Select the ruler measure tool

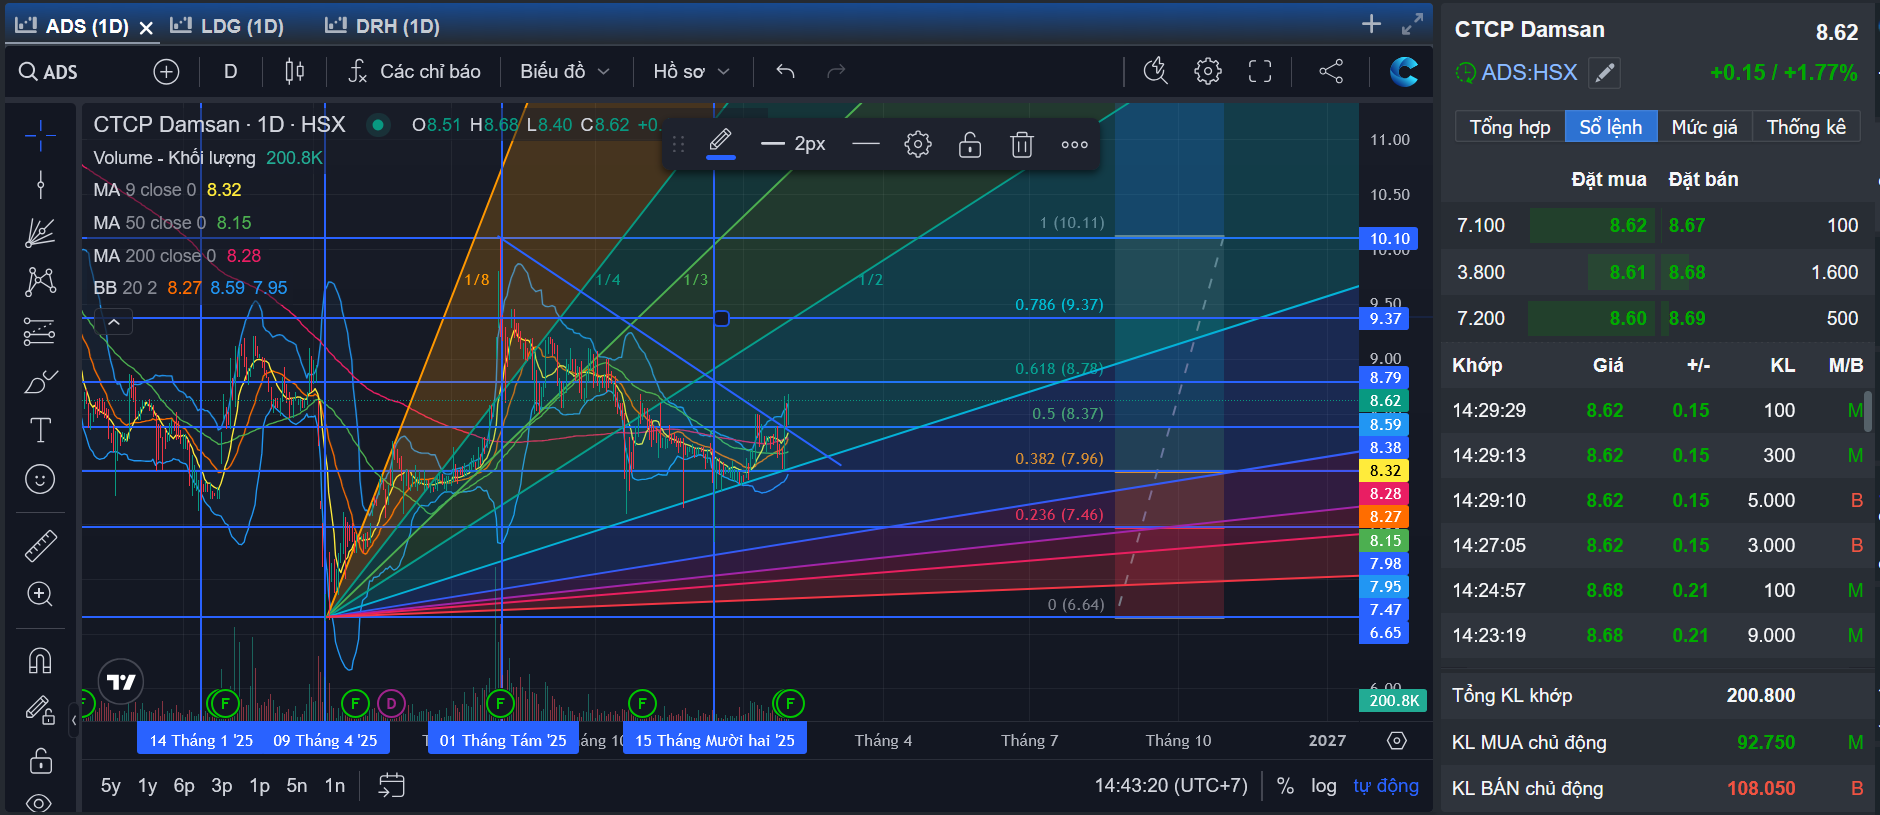[40, 546]
